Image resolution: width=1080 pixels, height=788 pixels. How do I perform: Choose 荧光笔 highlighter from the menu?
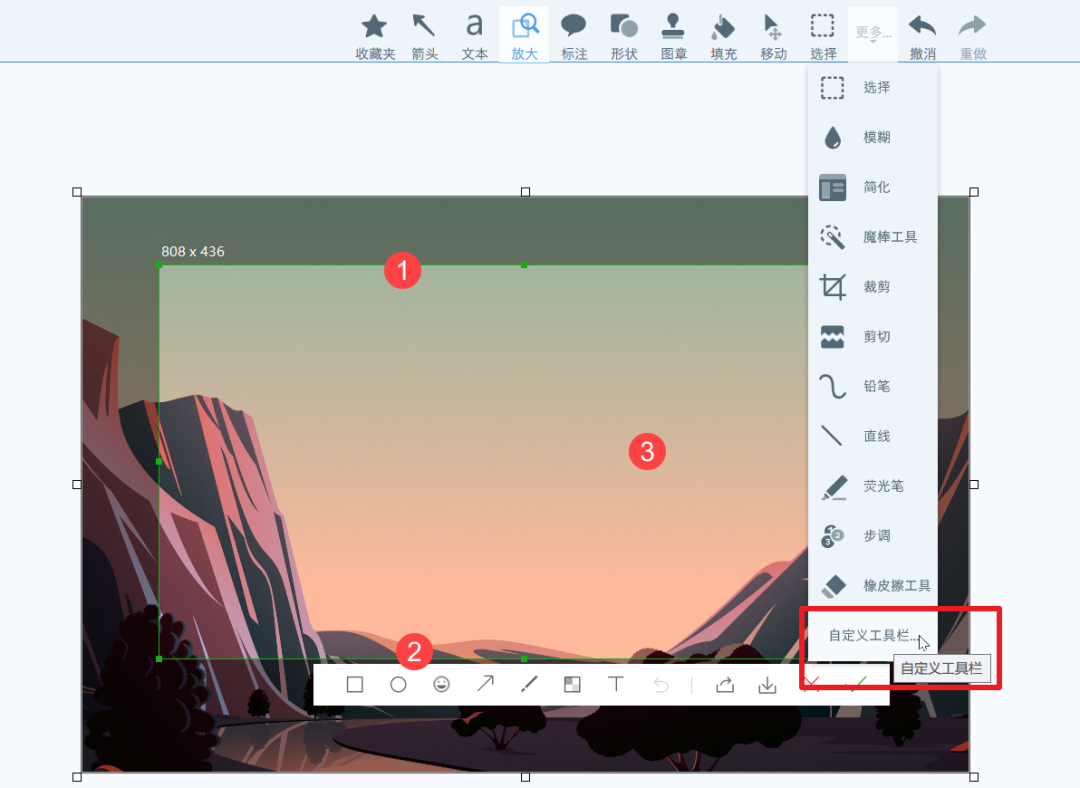[x=873, y=486]
